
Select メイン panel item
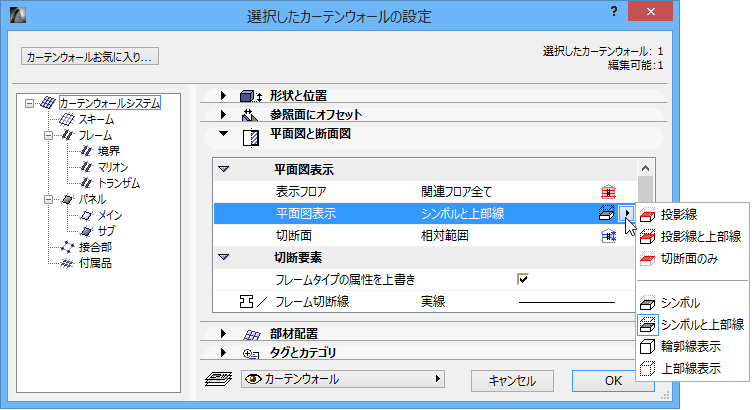(x=110, y=215)
